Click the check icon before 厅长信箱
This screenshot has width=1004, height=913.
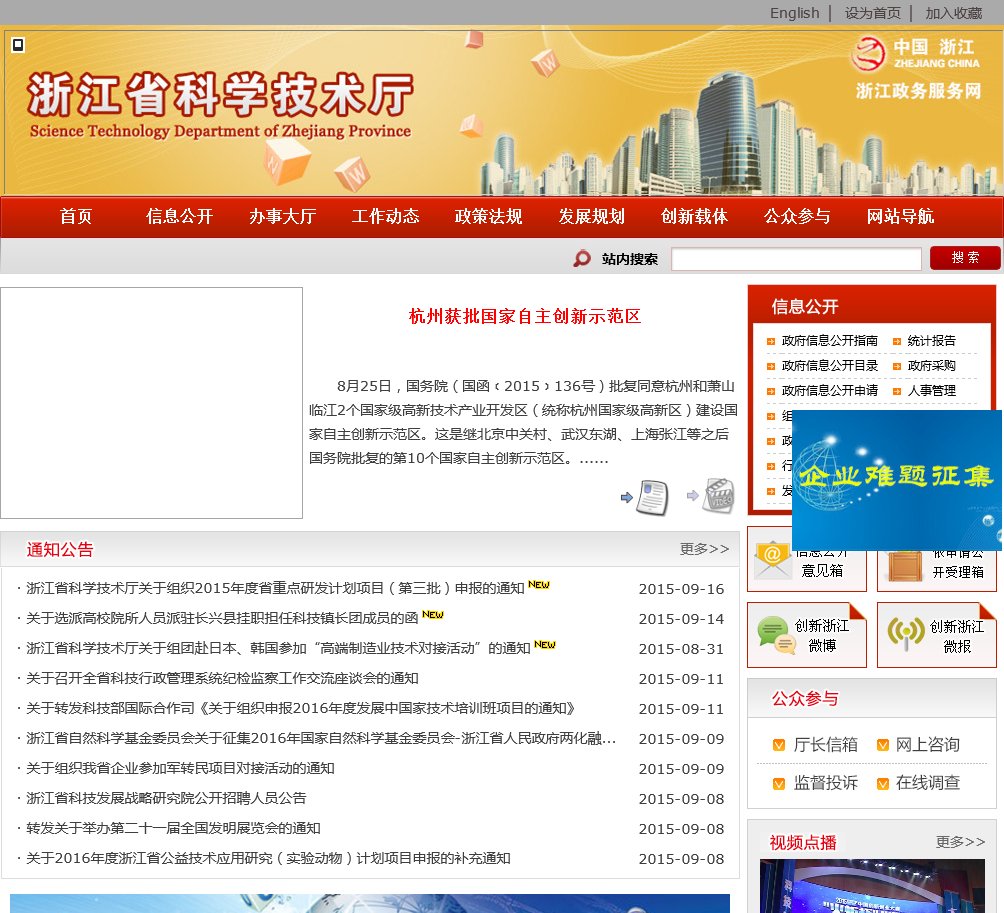click(x=779, y=745)
